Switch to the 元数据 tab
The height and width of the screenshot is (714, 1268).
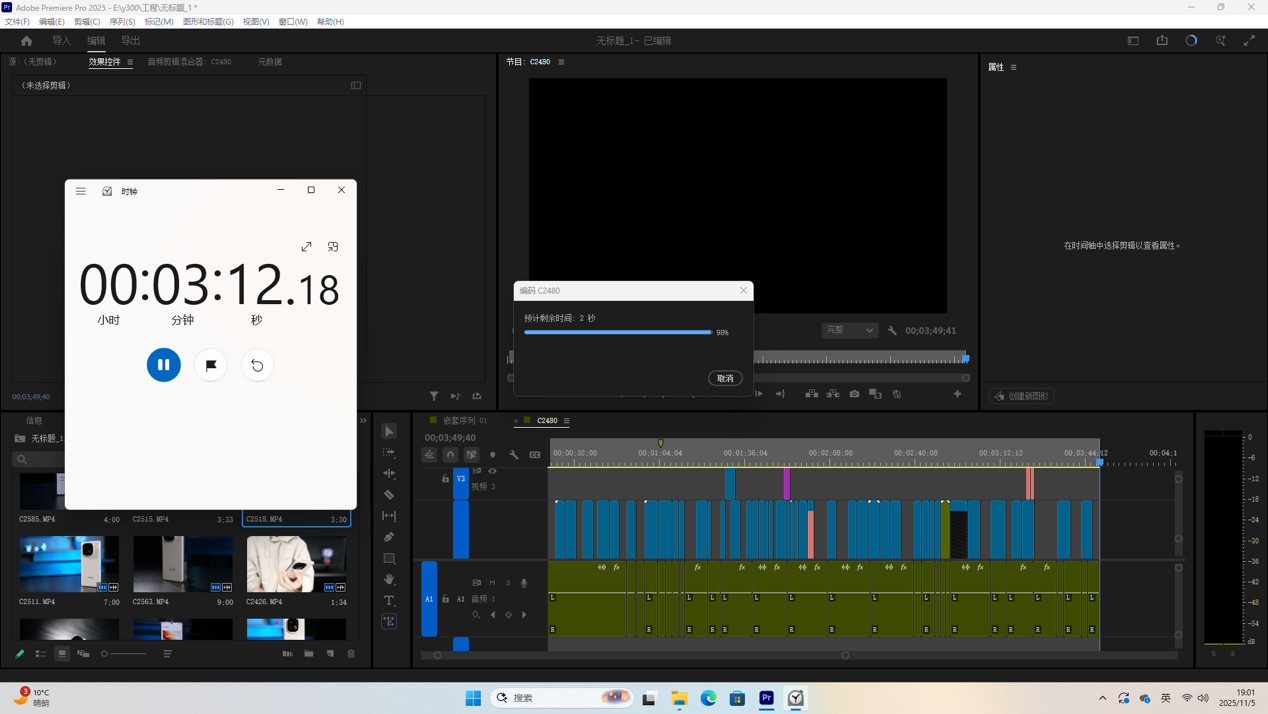(270, 62)
